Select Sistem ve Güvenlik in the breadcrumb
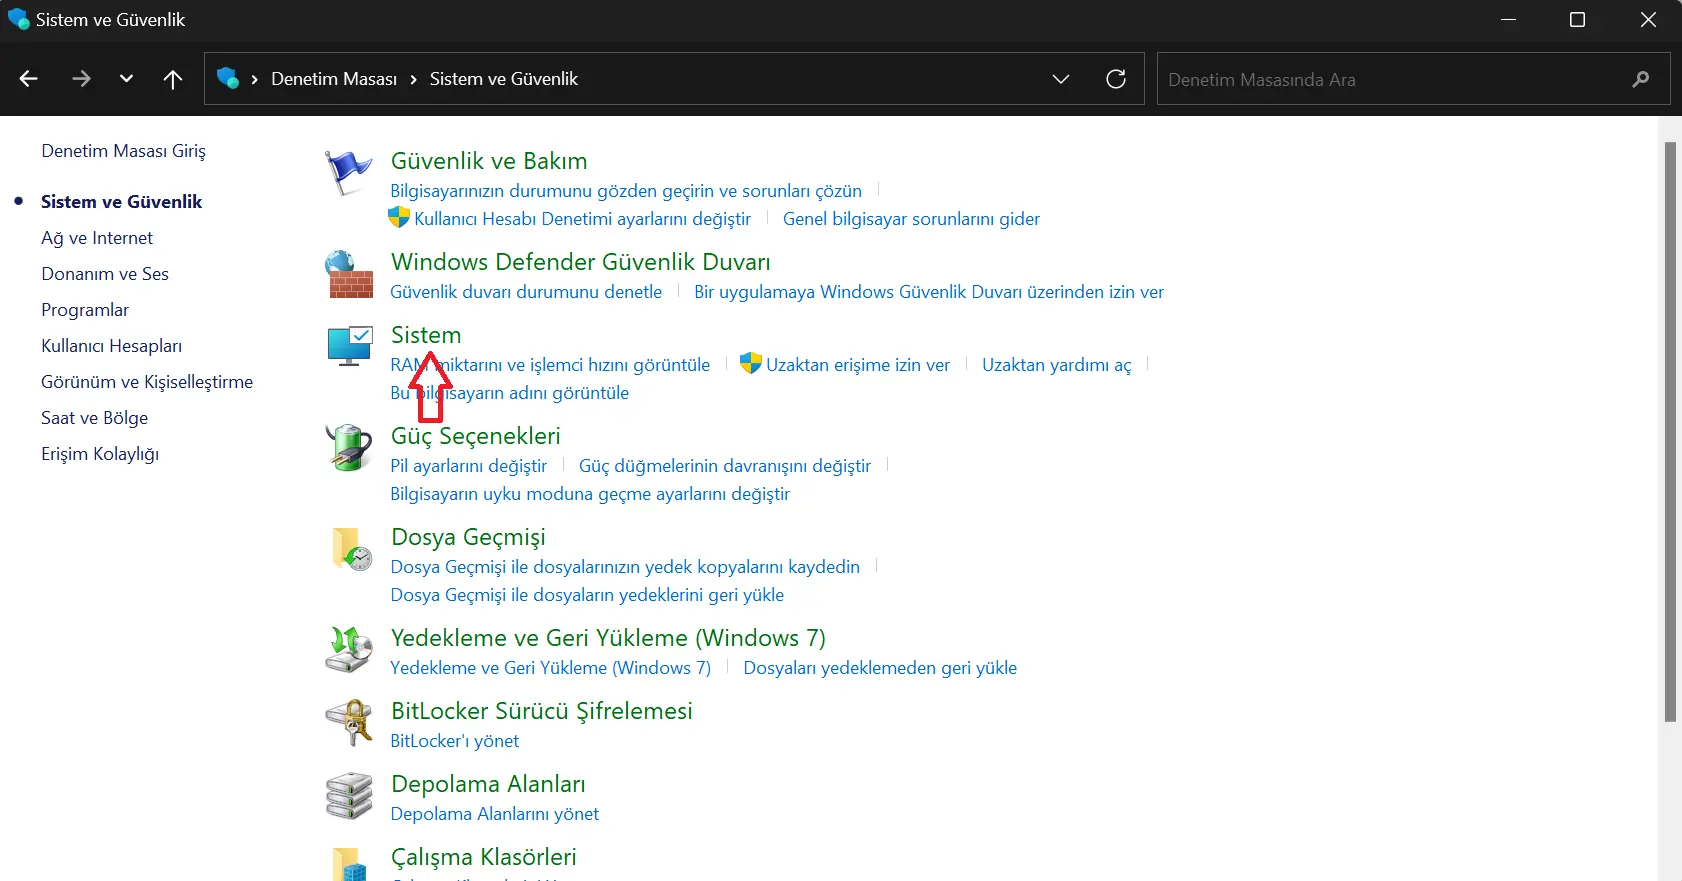 [x=504, y=79]
